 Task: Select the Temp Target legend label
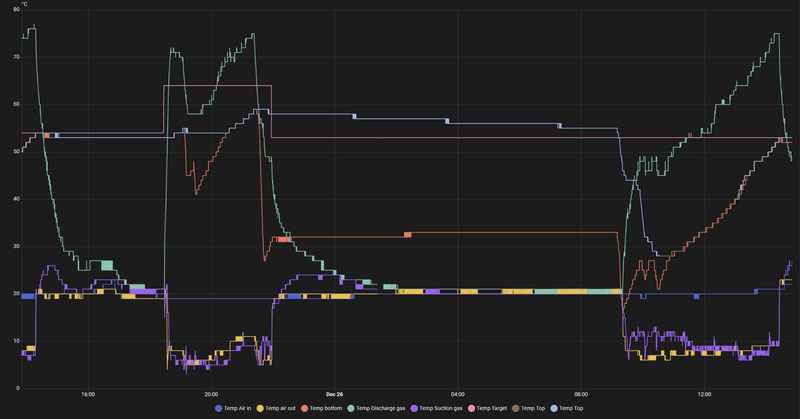[x=492, y=408]
